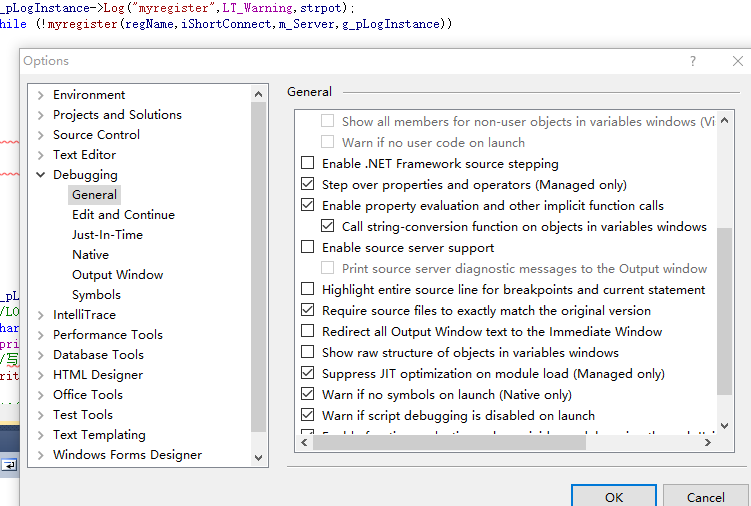Open the Symbols options page
751x506 pixels.
click(96, 295)
